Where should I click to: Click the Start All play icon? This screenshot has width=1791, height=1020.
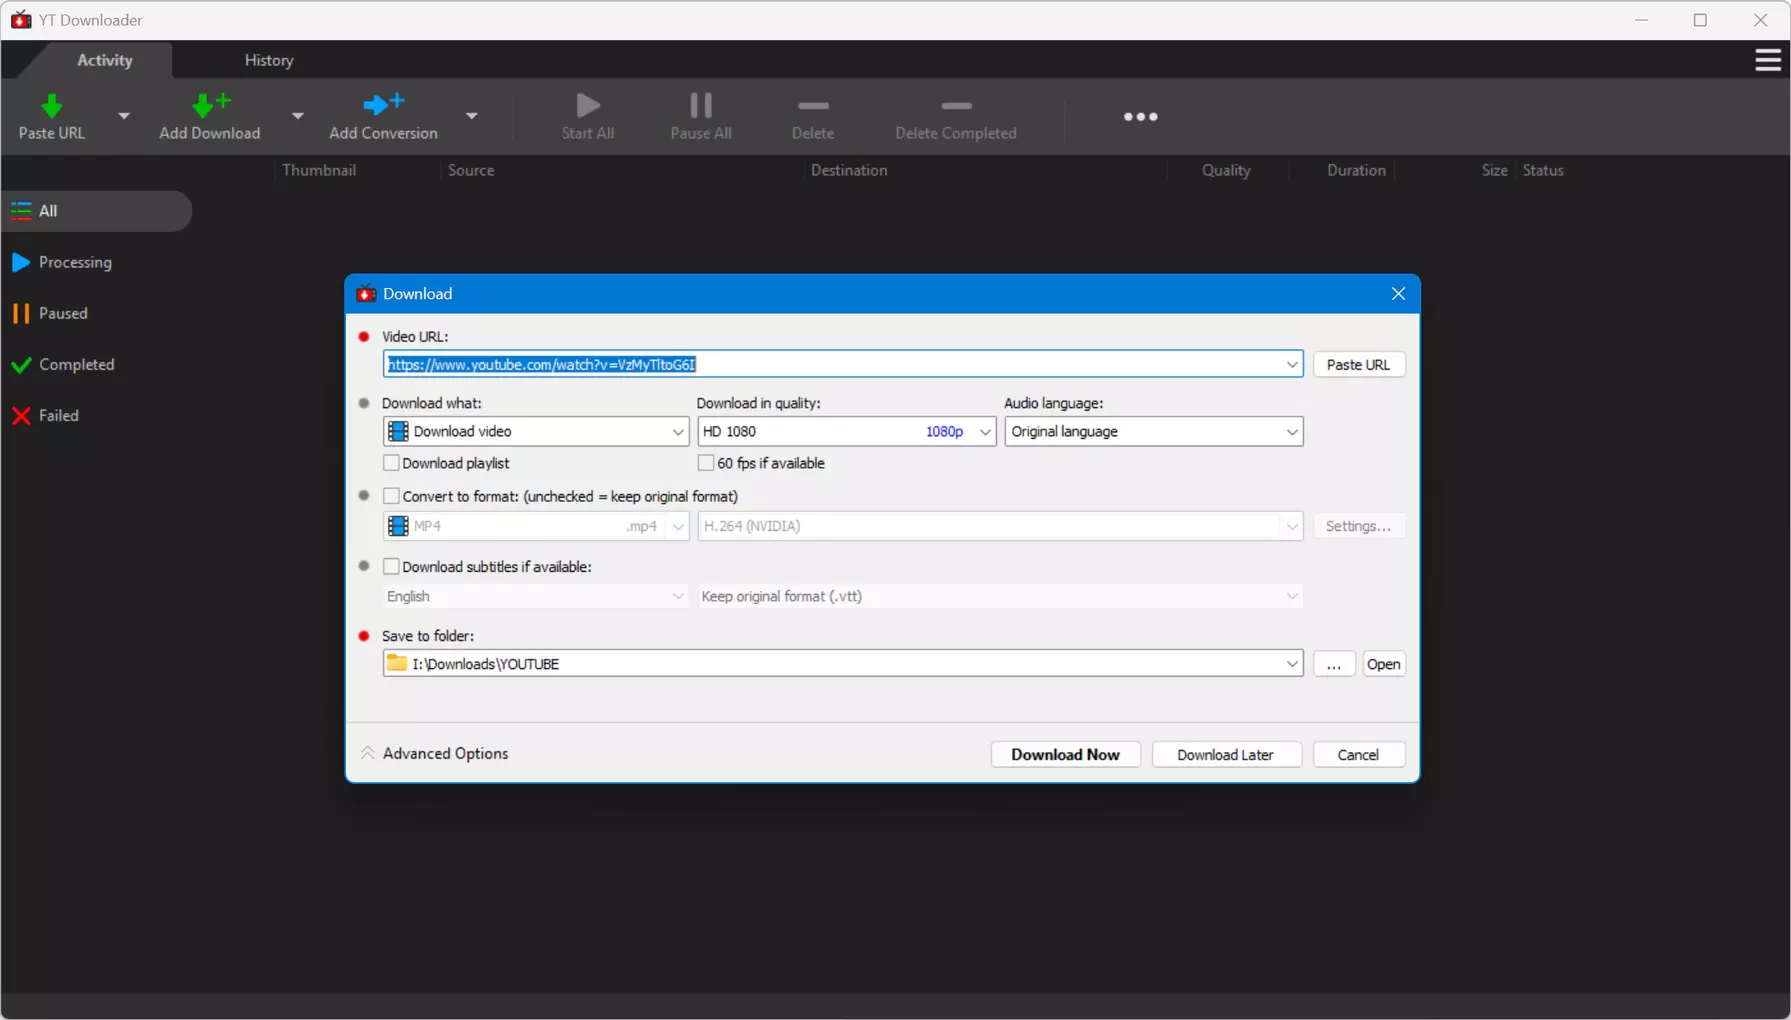tap(588, 105)
